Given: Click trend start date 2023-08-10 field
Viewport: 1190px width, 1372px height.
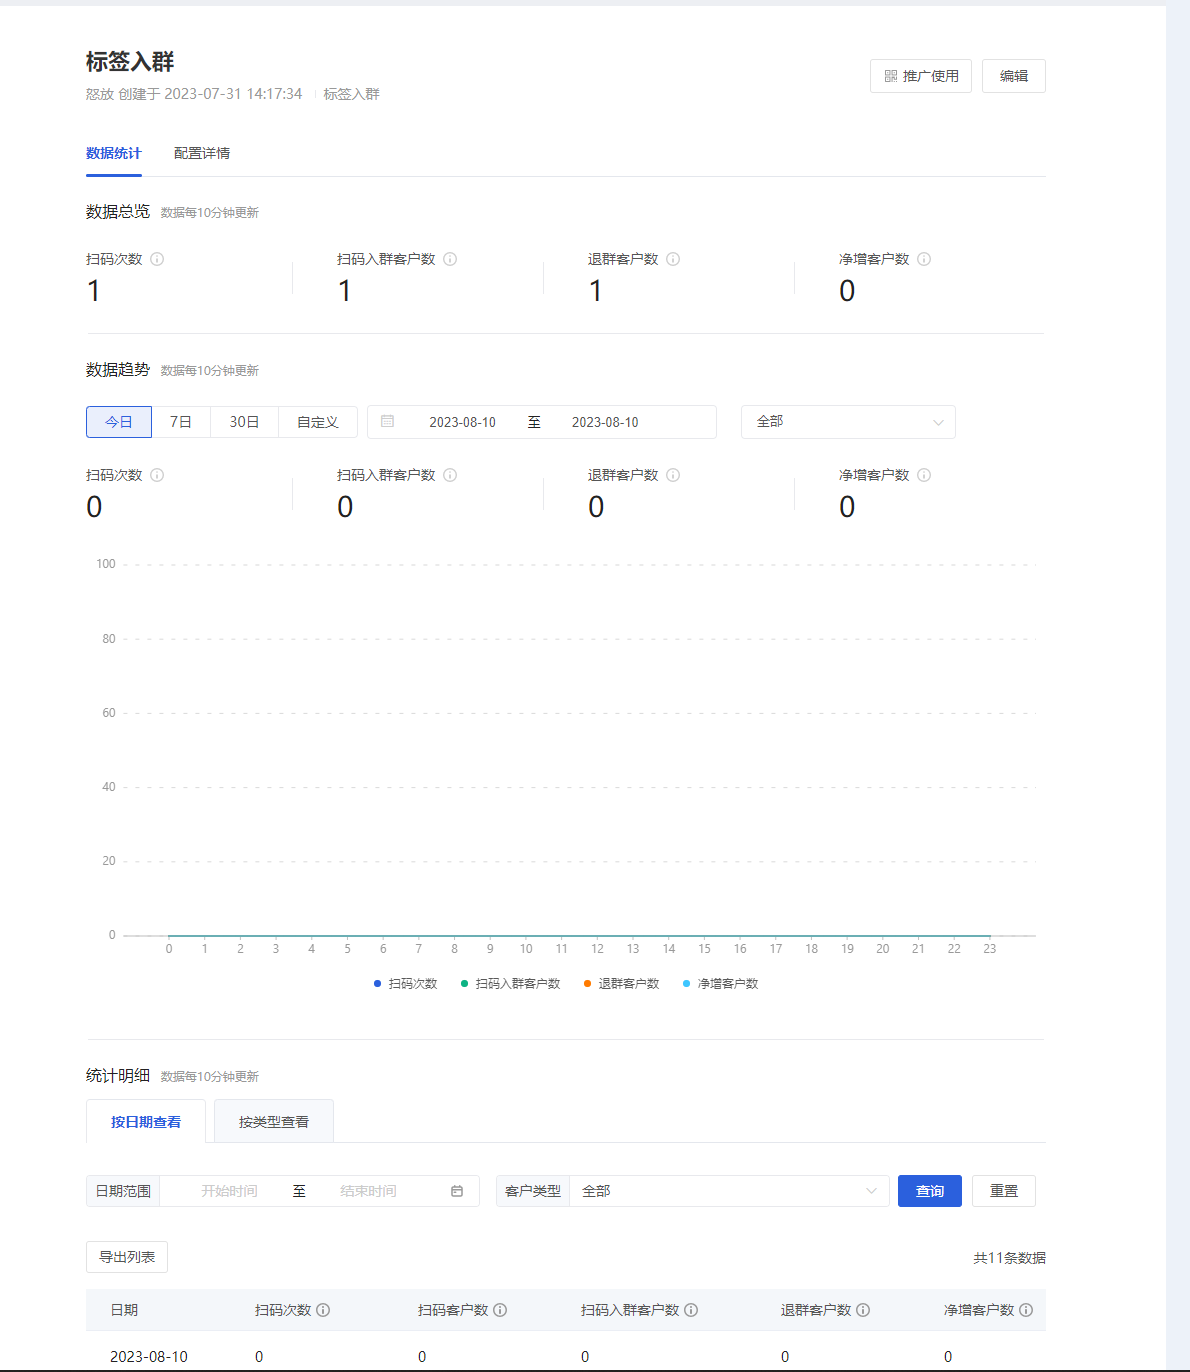Looking at the screenshot, I should click(x=462, y=422).
